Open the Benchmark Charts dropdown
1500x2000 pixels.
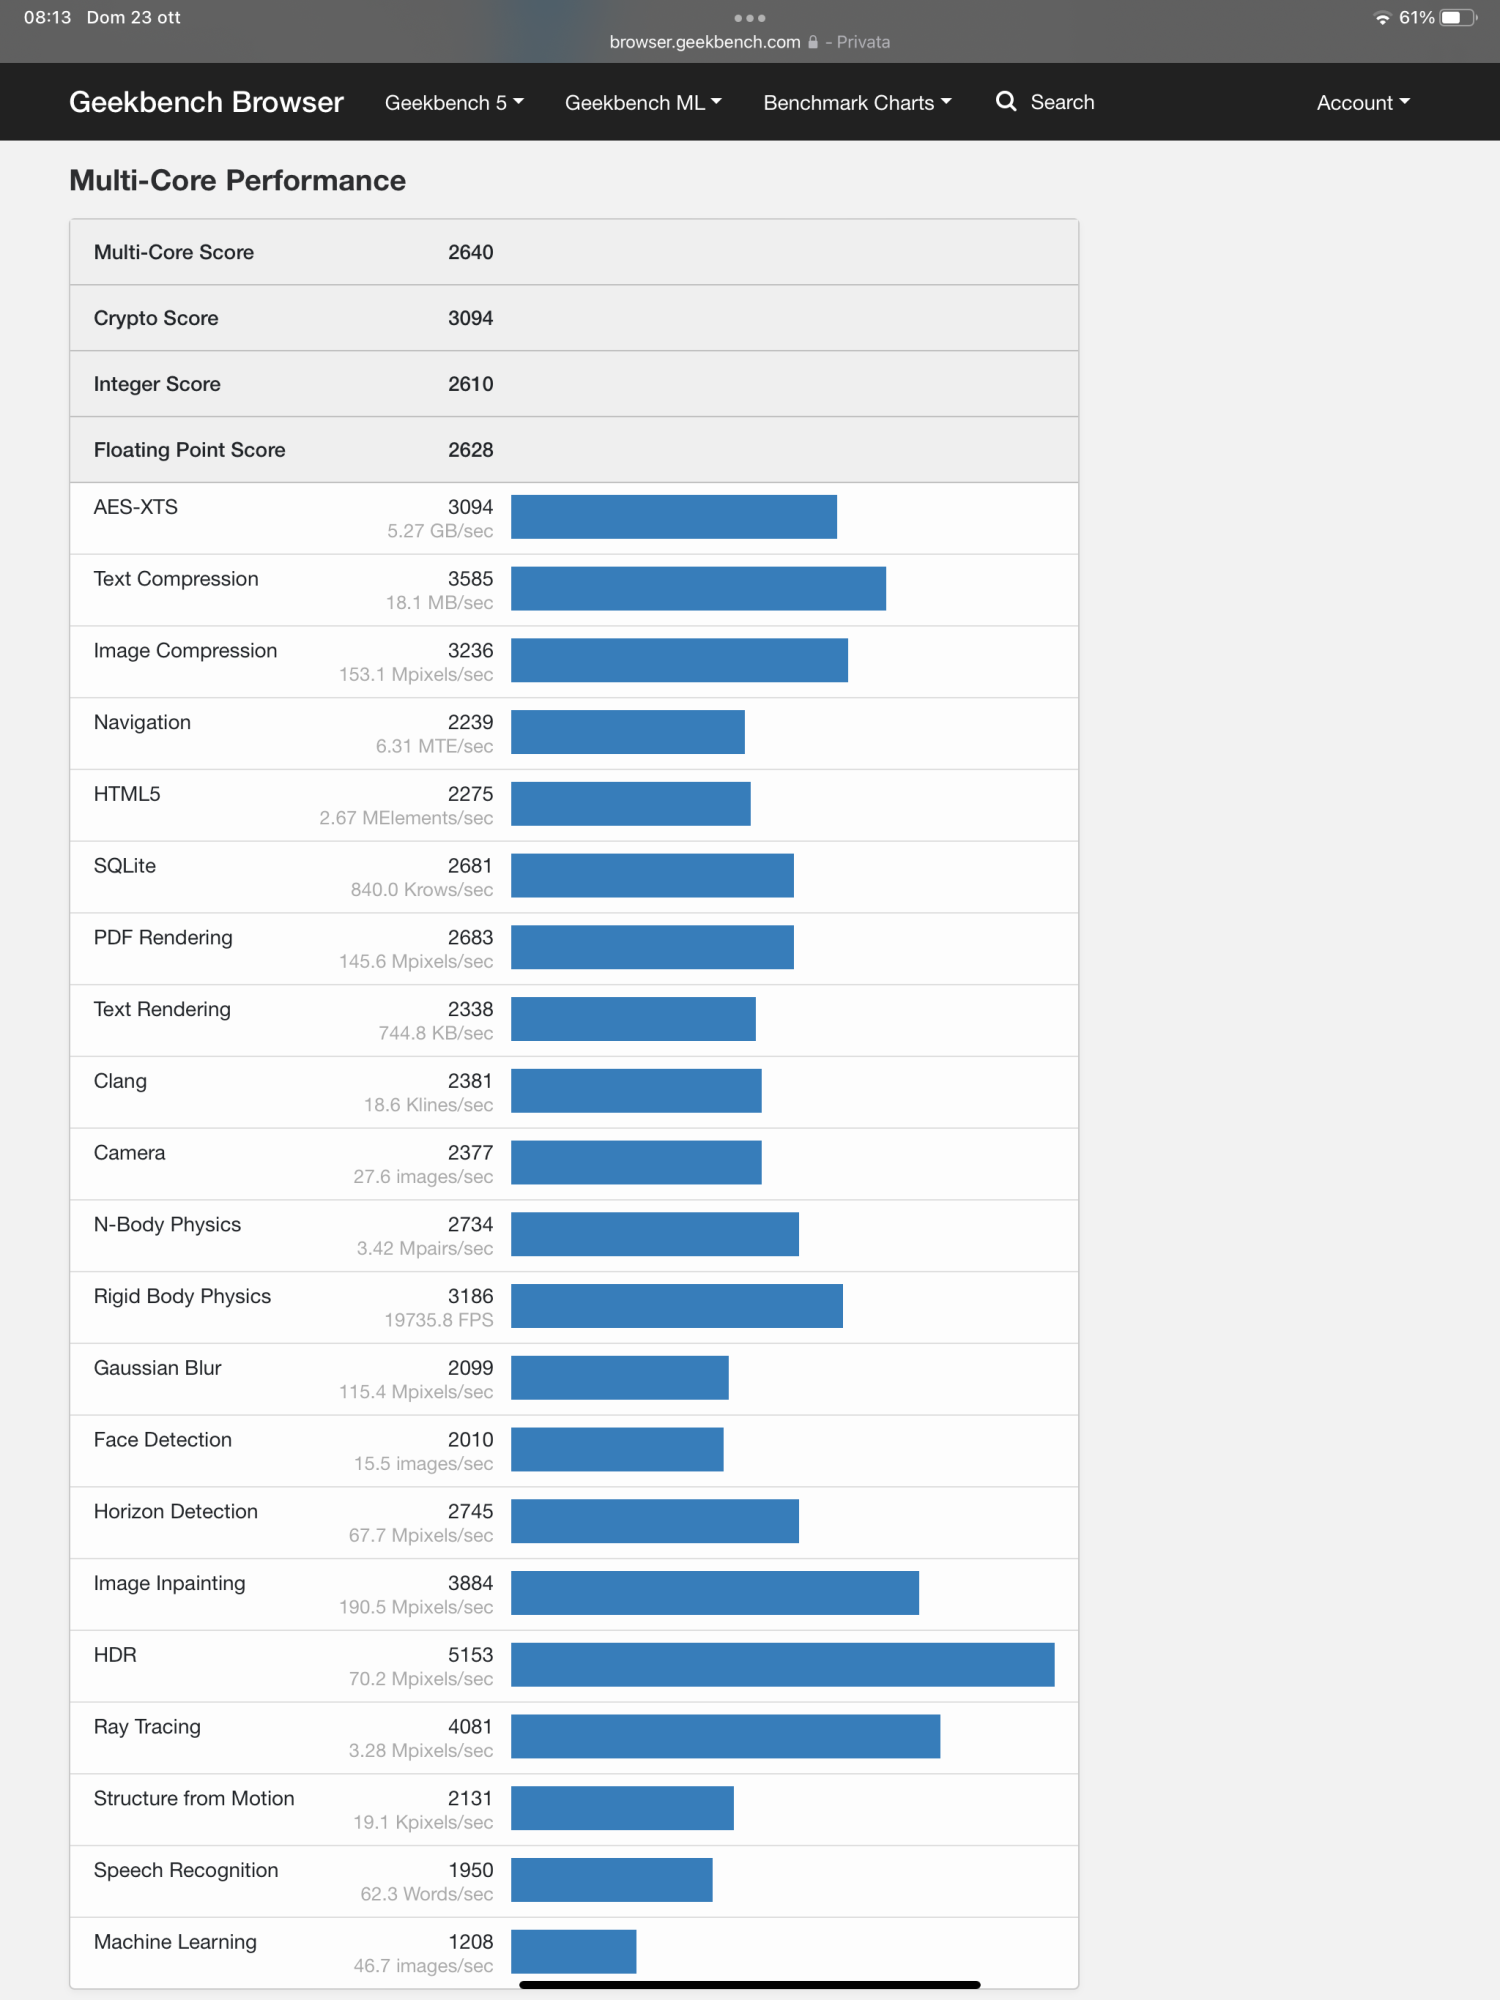pos(857,103)
